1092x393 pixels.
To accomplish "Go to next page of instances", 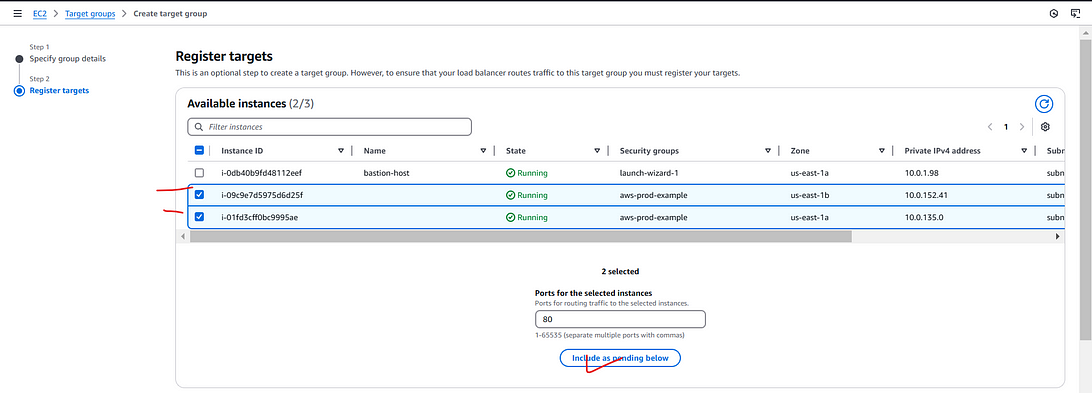I will pyautogui.click(x=1022, y=127).
